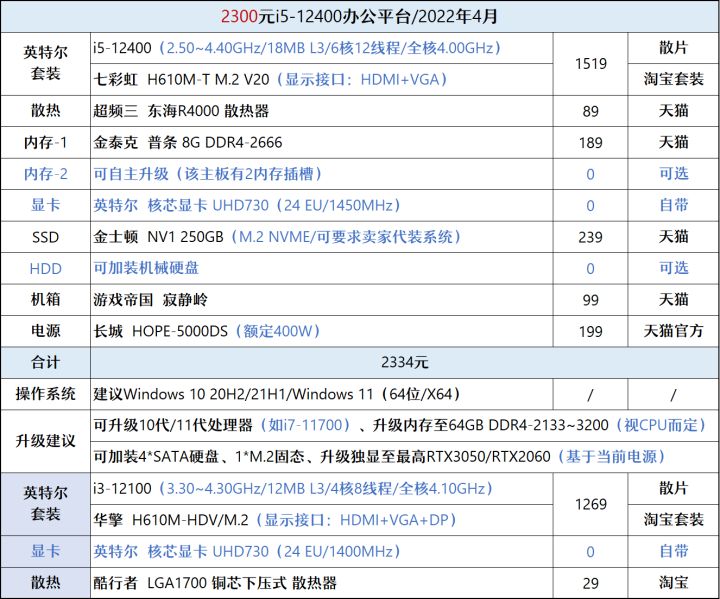This screenshot has width=720, height=599.
Task: Click the 29 cooler price cell
Action: click(x=591, y=583)
